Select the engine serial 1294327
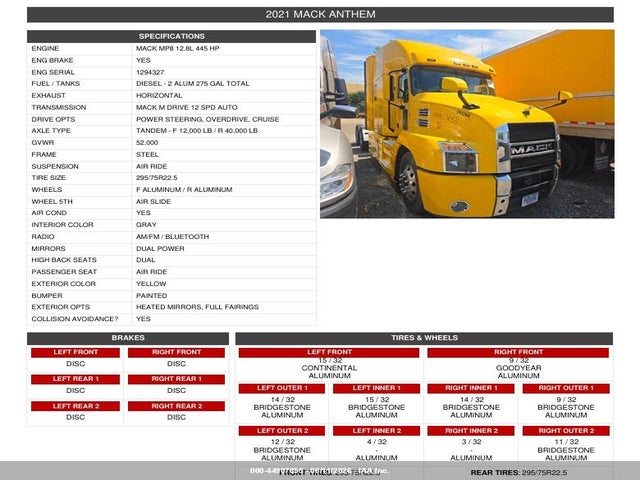Image resolution: width=640 pixels, height=480 pixels. coord(150,72)
